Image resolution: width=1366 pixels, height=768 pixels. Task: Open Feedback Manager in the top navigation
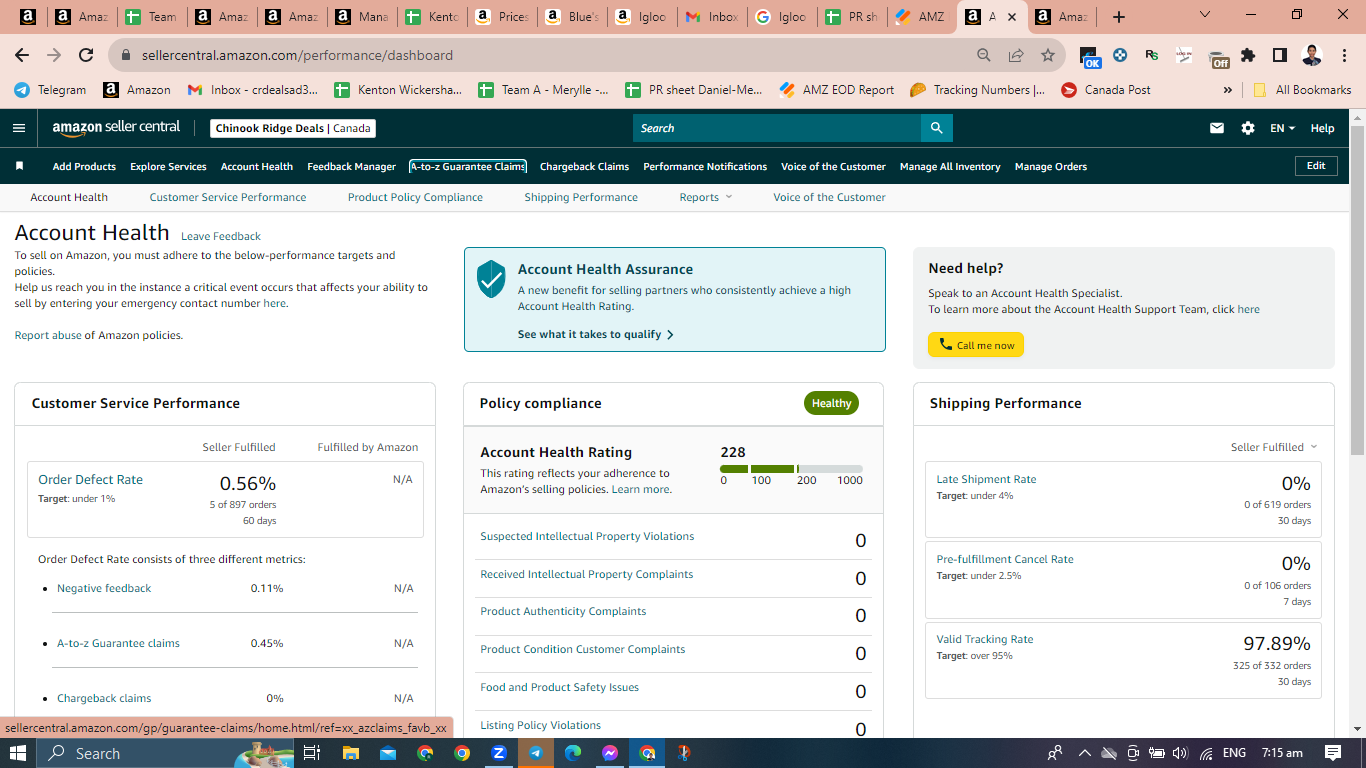coord(352,166)
